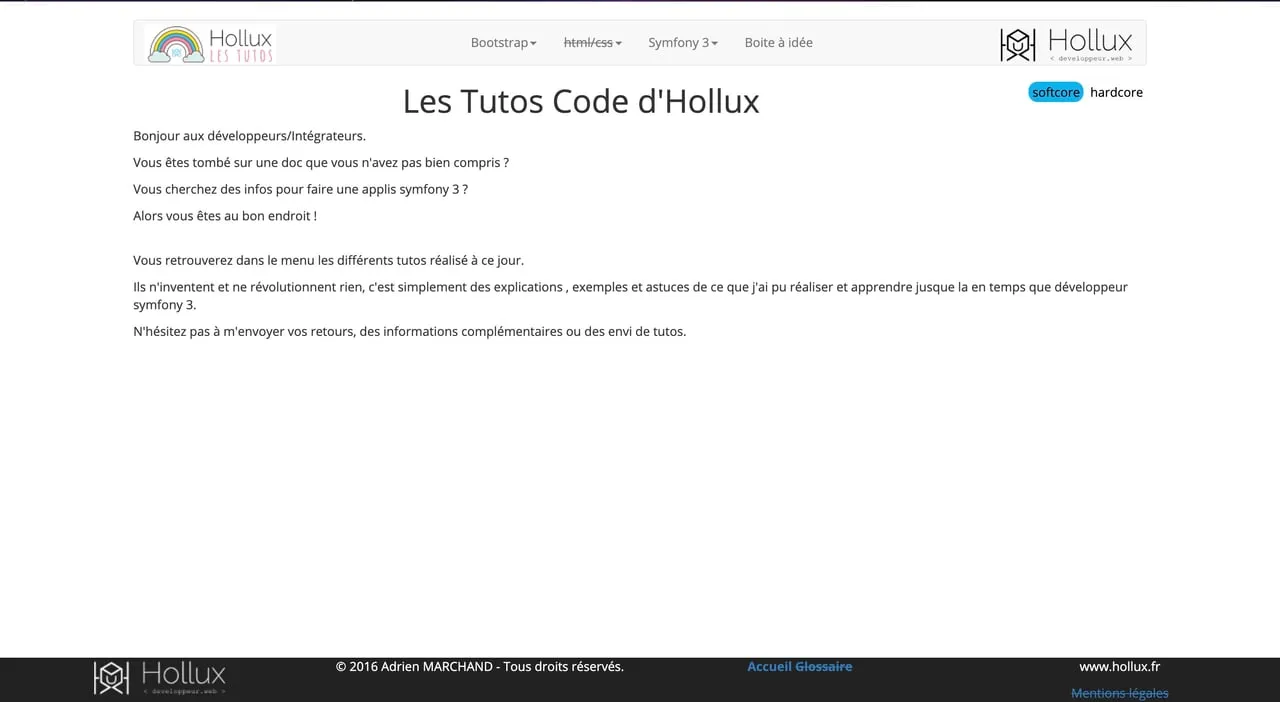1280x702 pixels.
Task: Switch to hardcore mode
Action: click(1116, 92)
